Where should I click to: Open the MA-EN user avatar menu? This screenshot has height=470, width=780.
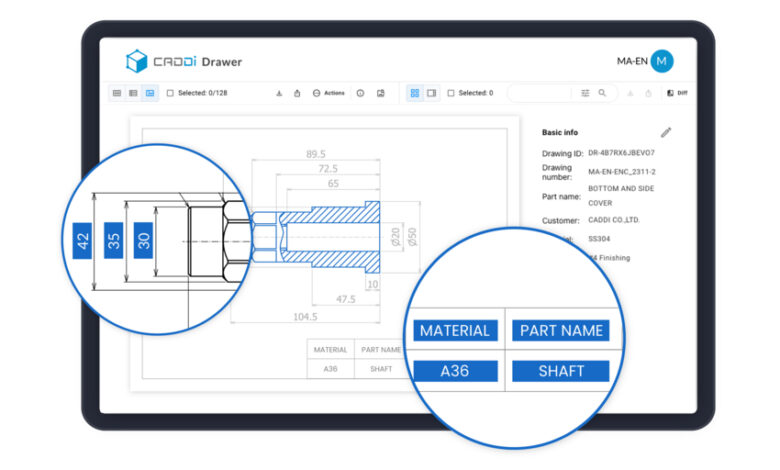pos(661,62)
